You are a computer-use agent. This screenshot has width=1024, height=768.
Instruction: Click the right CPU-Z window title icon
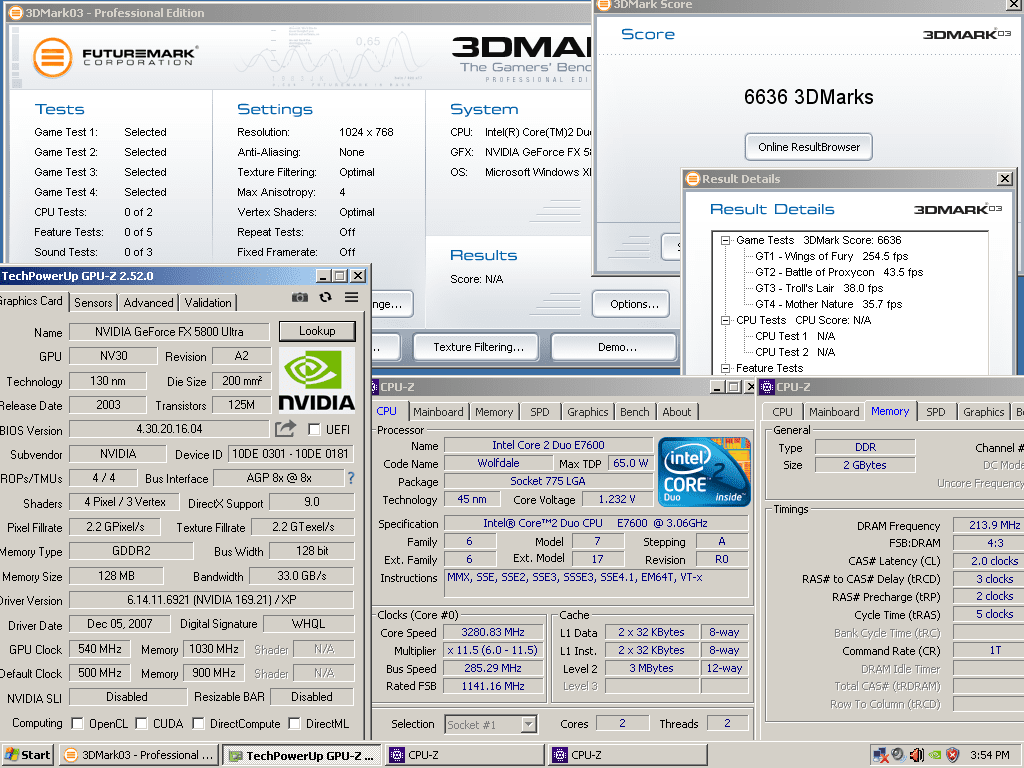[767, 387]
